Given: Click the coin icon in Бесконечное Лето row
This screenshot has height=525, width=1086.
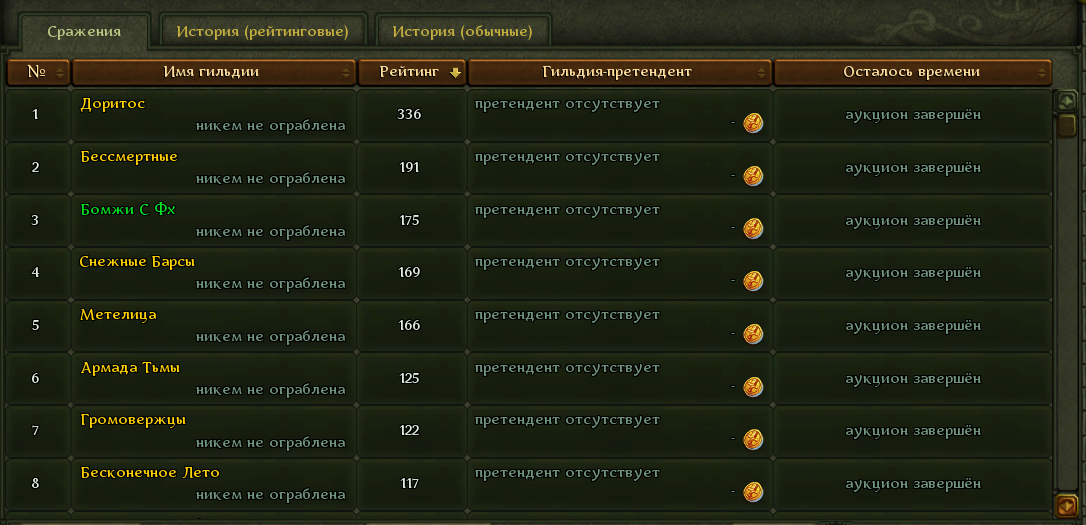Looking at the screenshot, I should 753,492.
